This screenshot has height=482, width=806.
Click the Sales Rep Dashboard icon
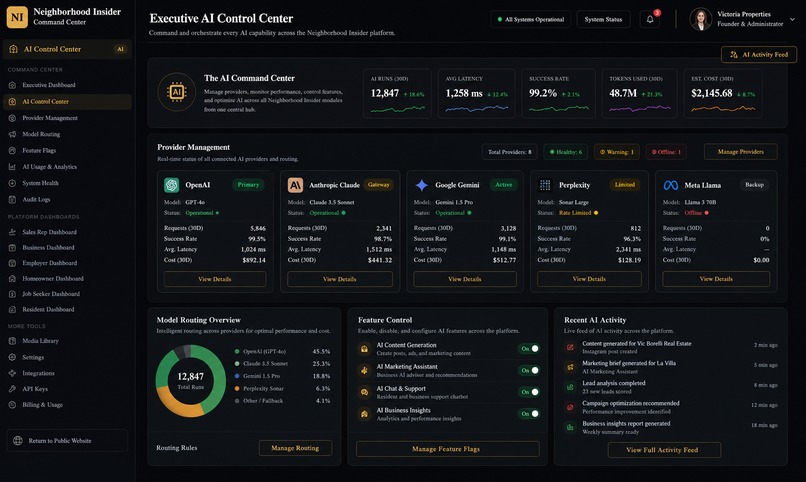coord(12,232)
